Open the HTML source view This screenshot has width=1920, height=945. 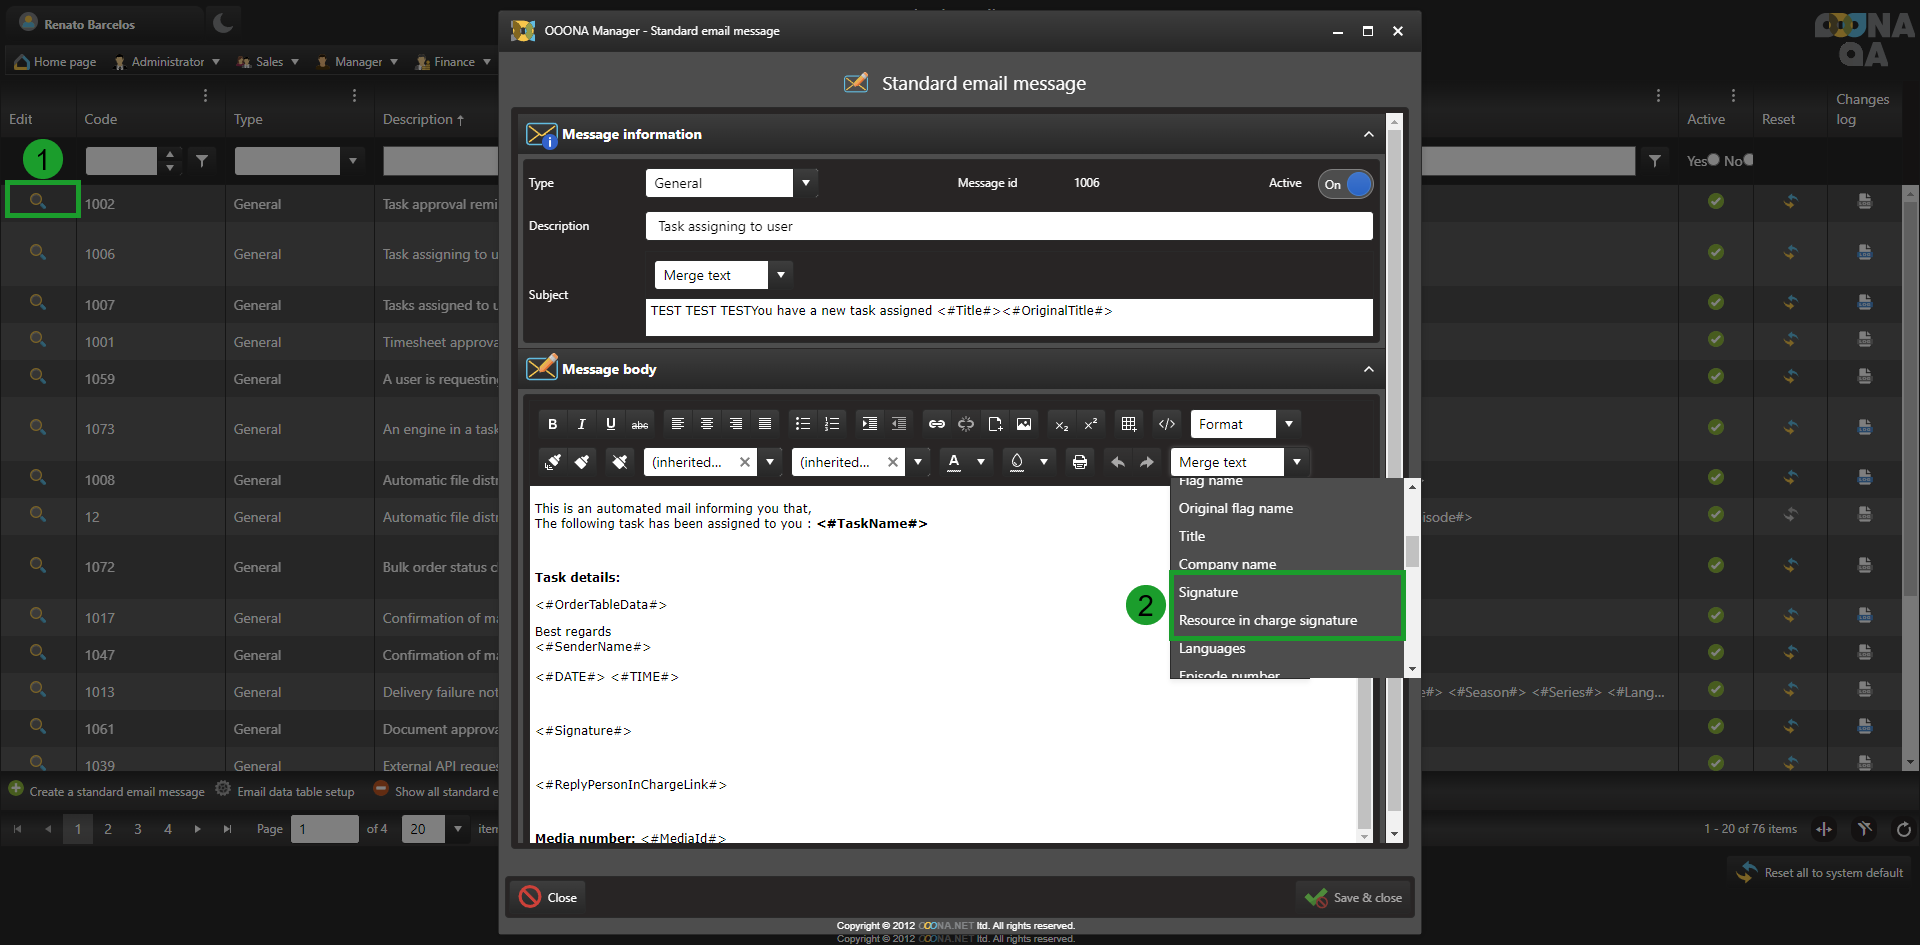click(x=1166, y=424)
